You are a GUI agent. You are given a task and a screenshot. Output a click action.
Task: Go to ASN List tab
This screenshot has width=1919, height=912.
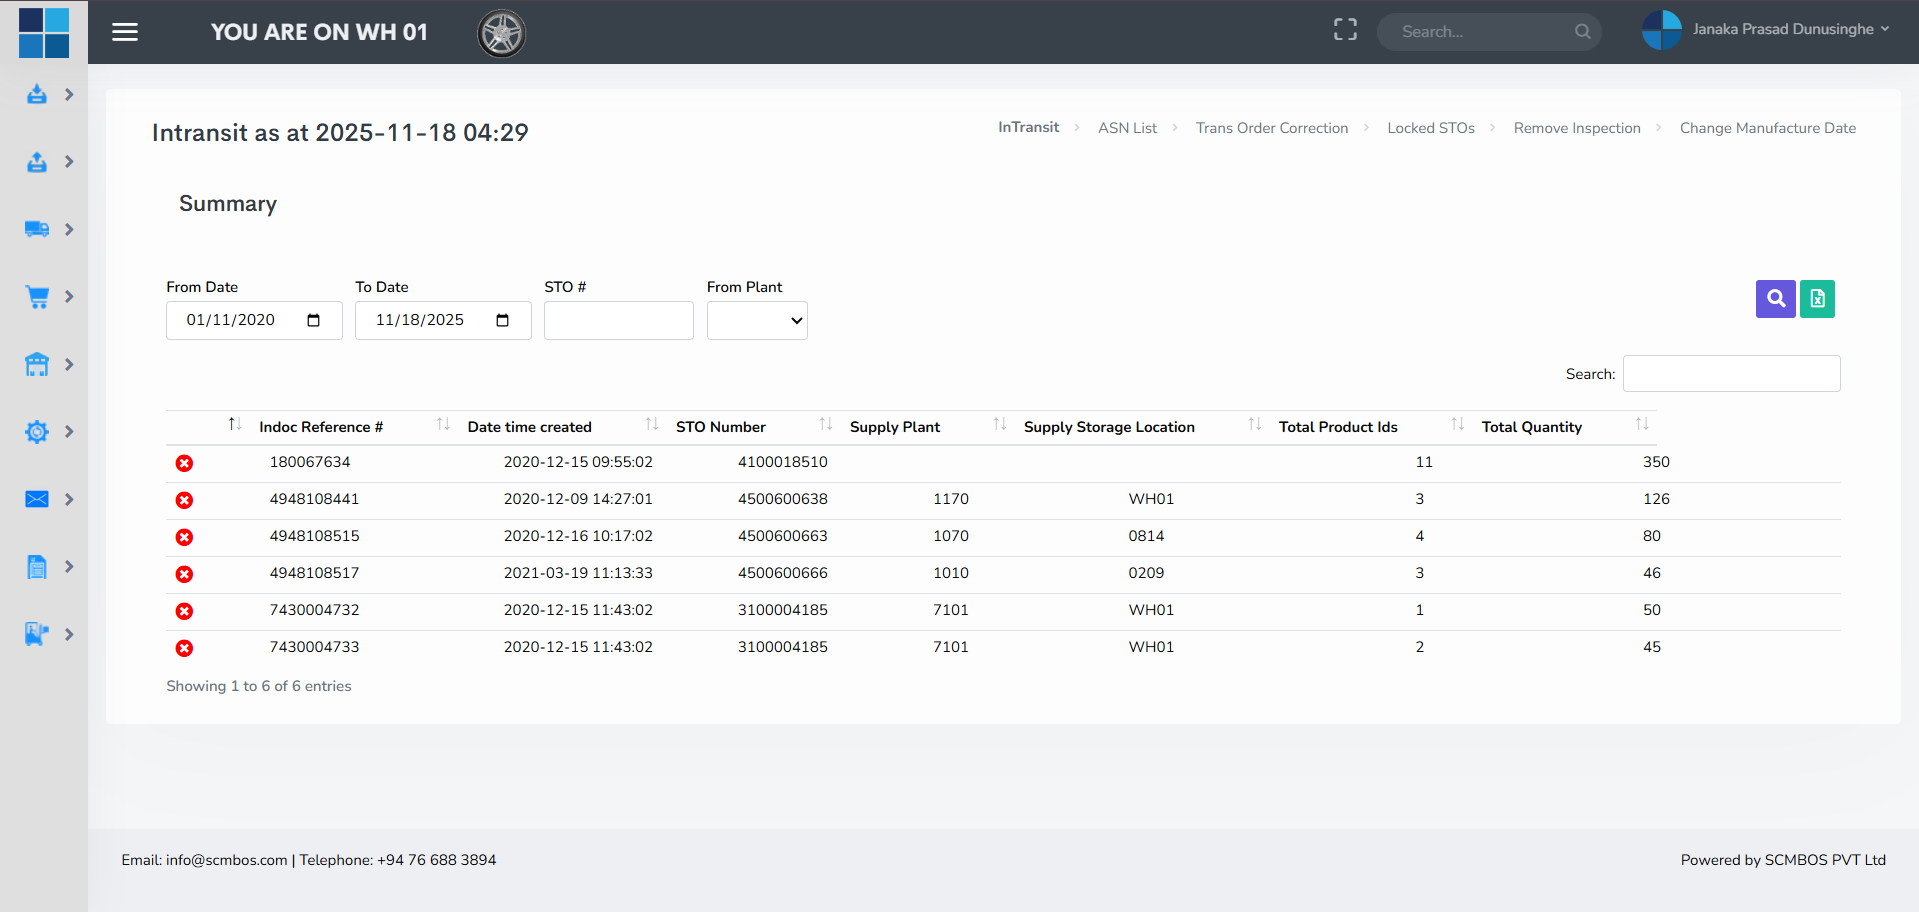pos(1127,128)
